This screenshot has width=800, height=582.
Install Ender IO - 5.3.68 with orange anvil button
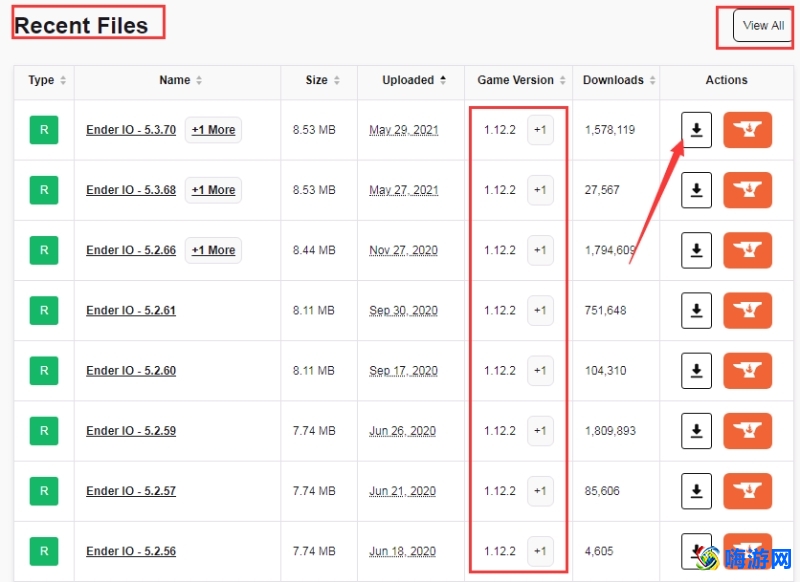[747, 190]
